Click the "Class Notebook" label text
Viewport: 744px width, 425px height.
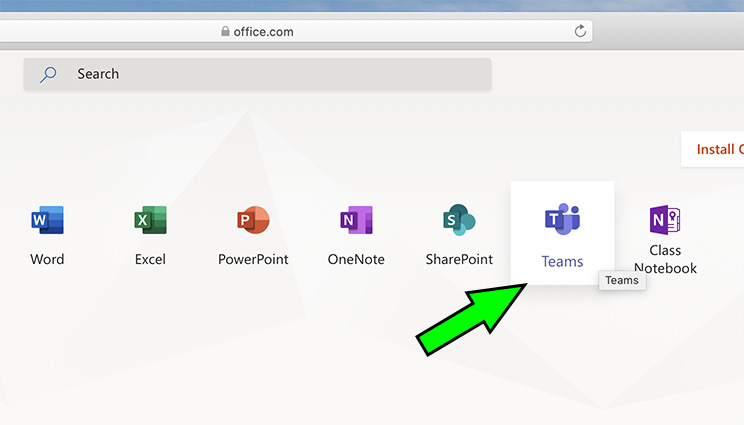pos(665,259)
